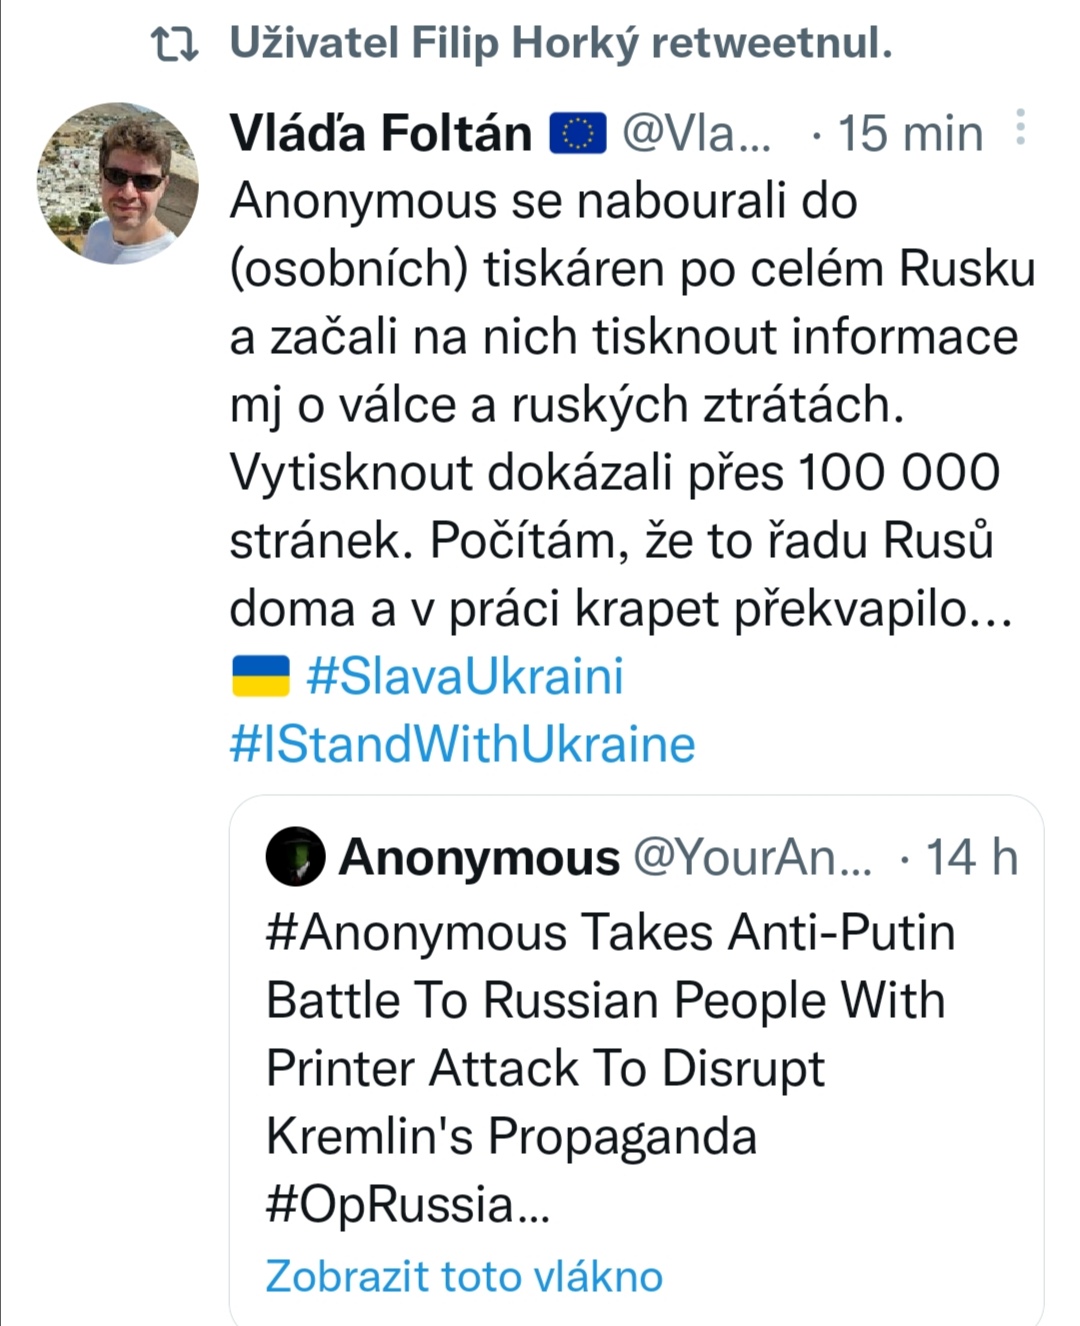Click the #Anonymous hashtag in quoted tweet
The image size is (1080, 1326).
(x=417, y=933)
